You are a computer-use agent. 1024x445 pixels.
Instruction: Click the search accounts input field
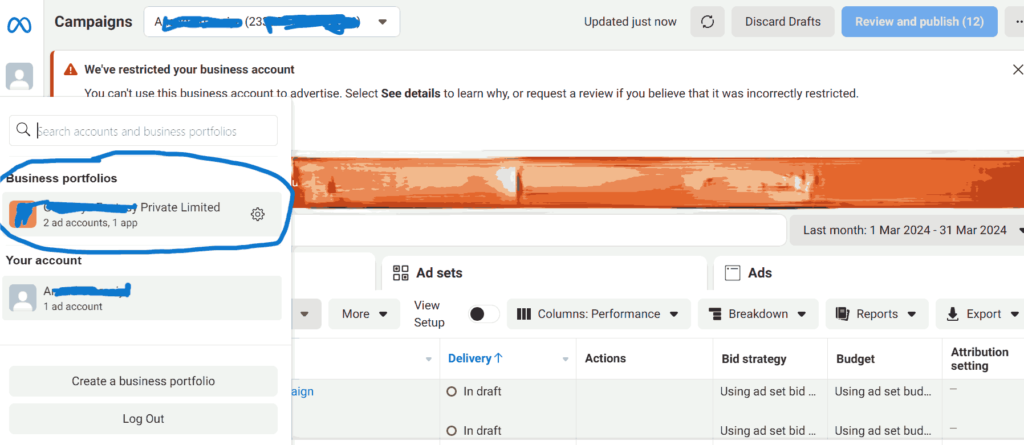tap(155, 130)
